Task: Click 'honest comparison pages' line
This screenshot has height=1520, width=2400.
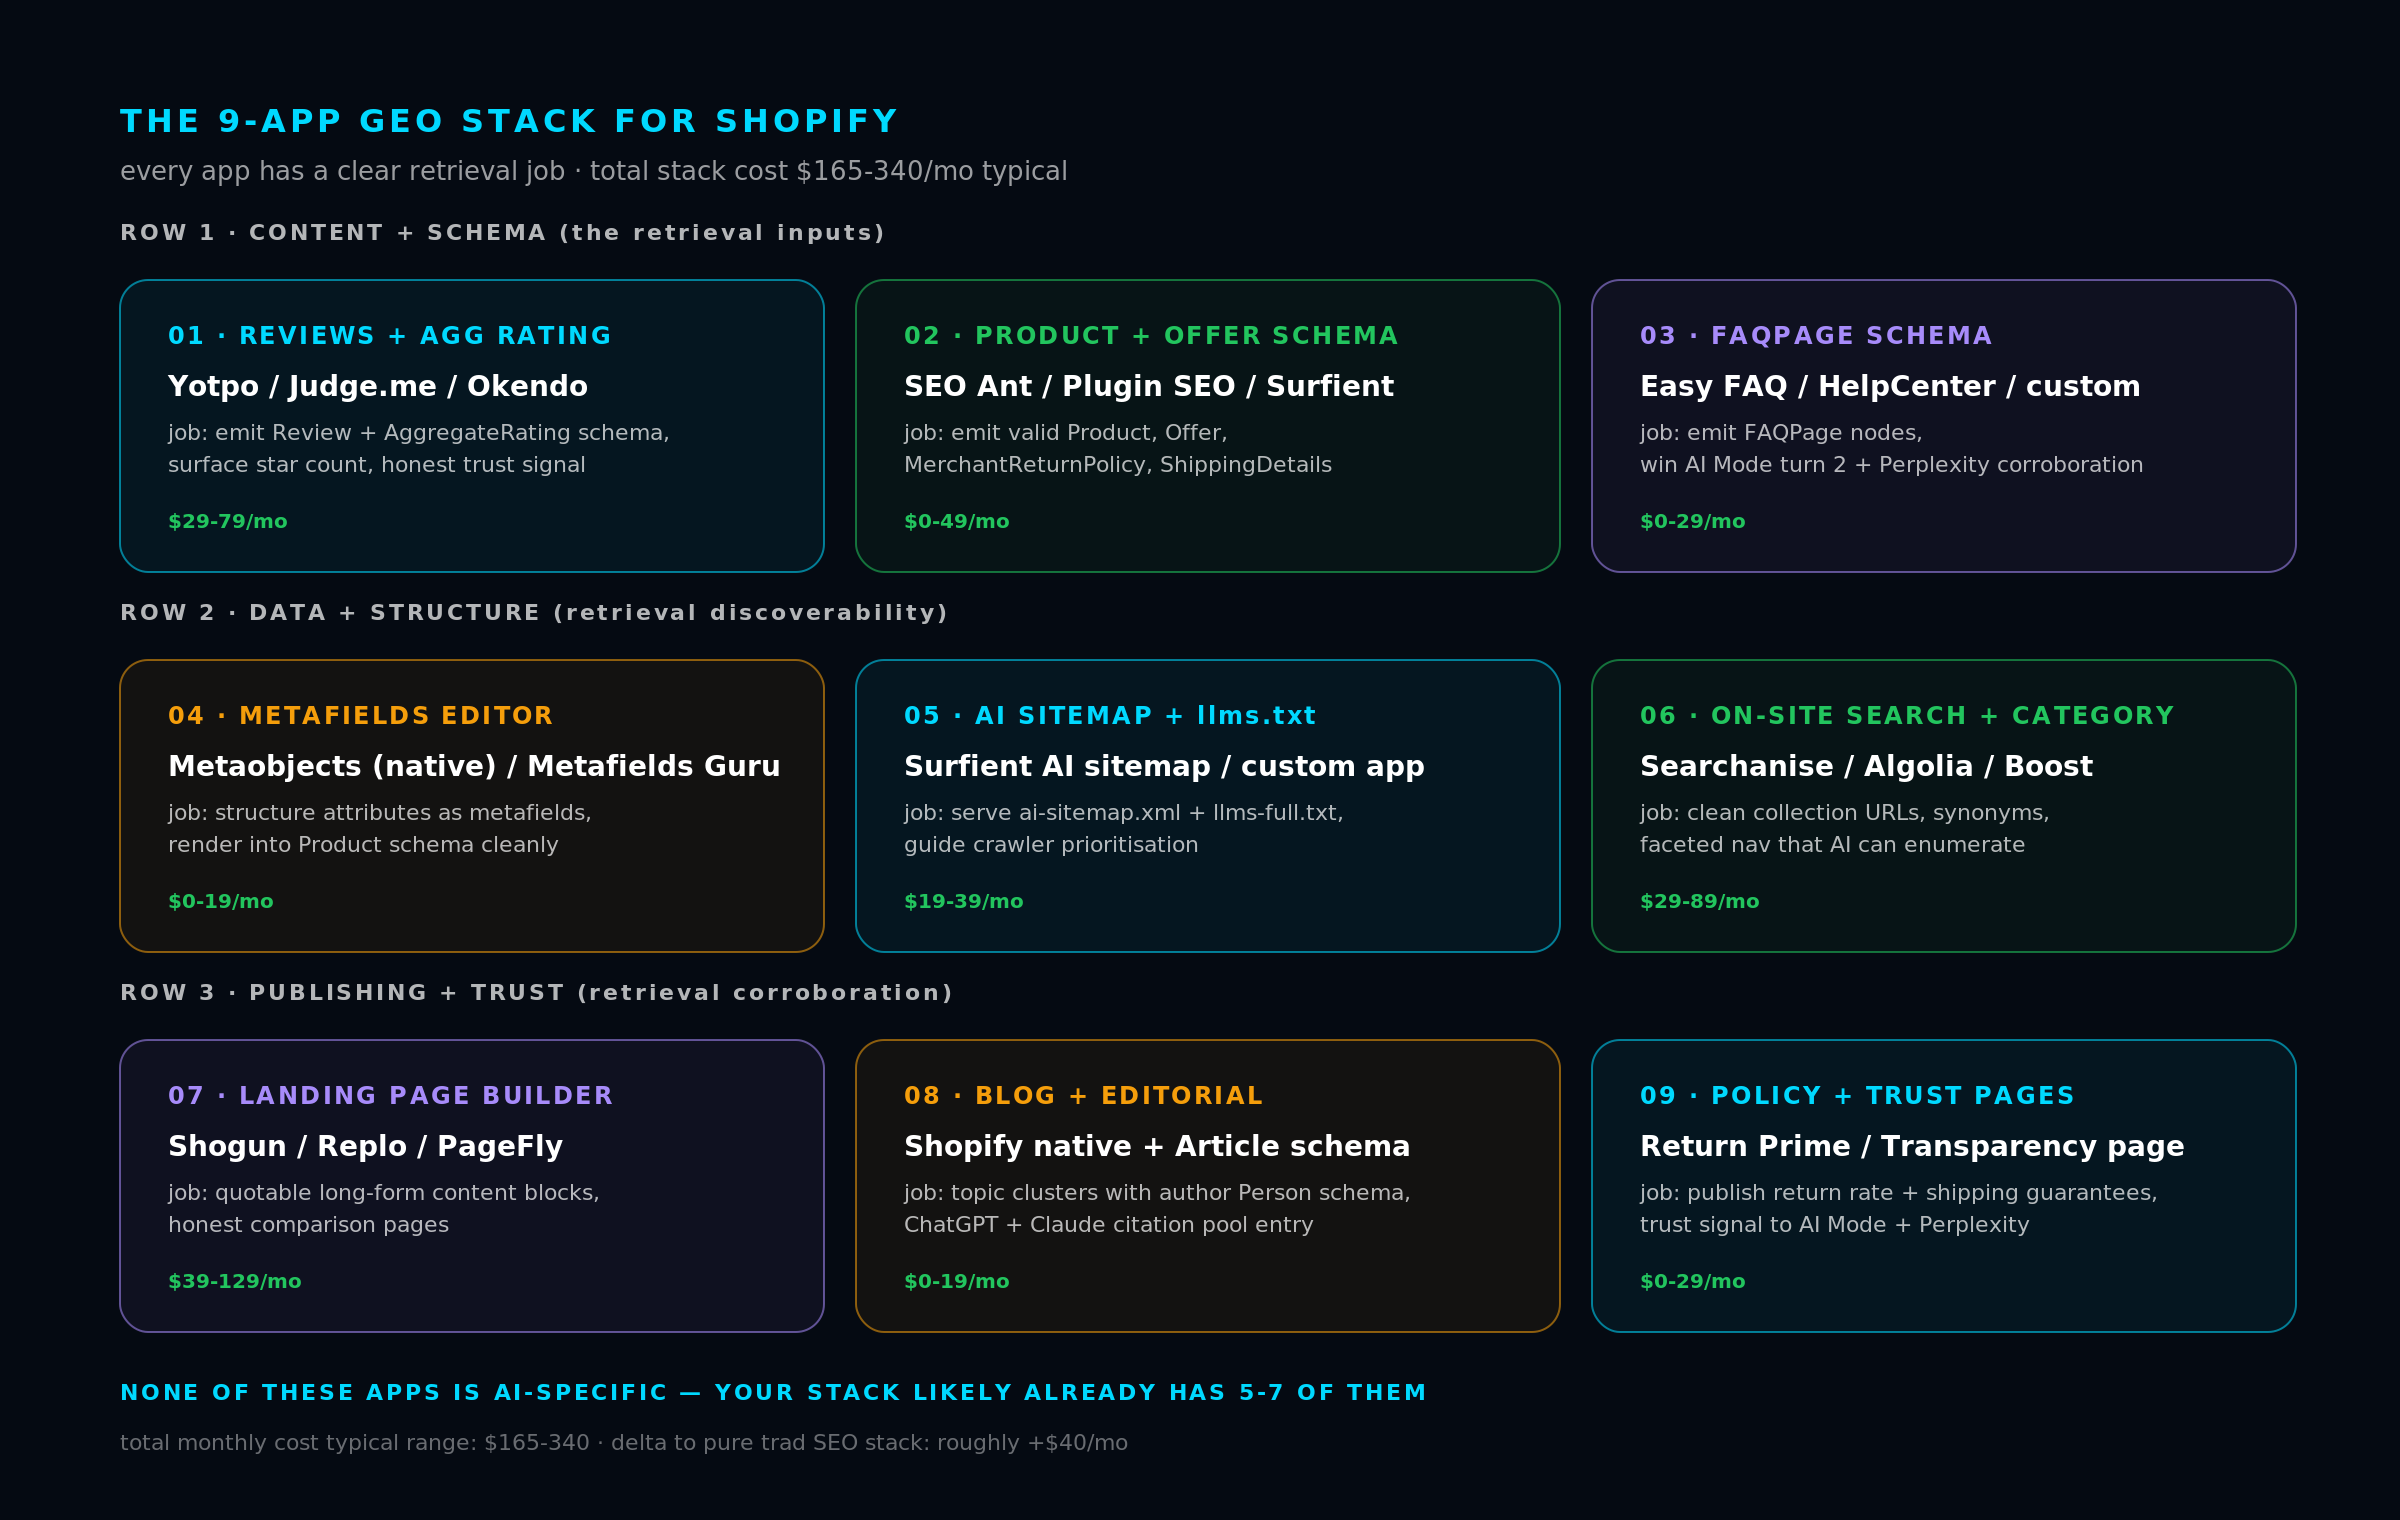Action: (x=308, y=1225)
